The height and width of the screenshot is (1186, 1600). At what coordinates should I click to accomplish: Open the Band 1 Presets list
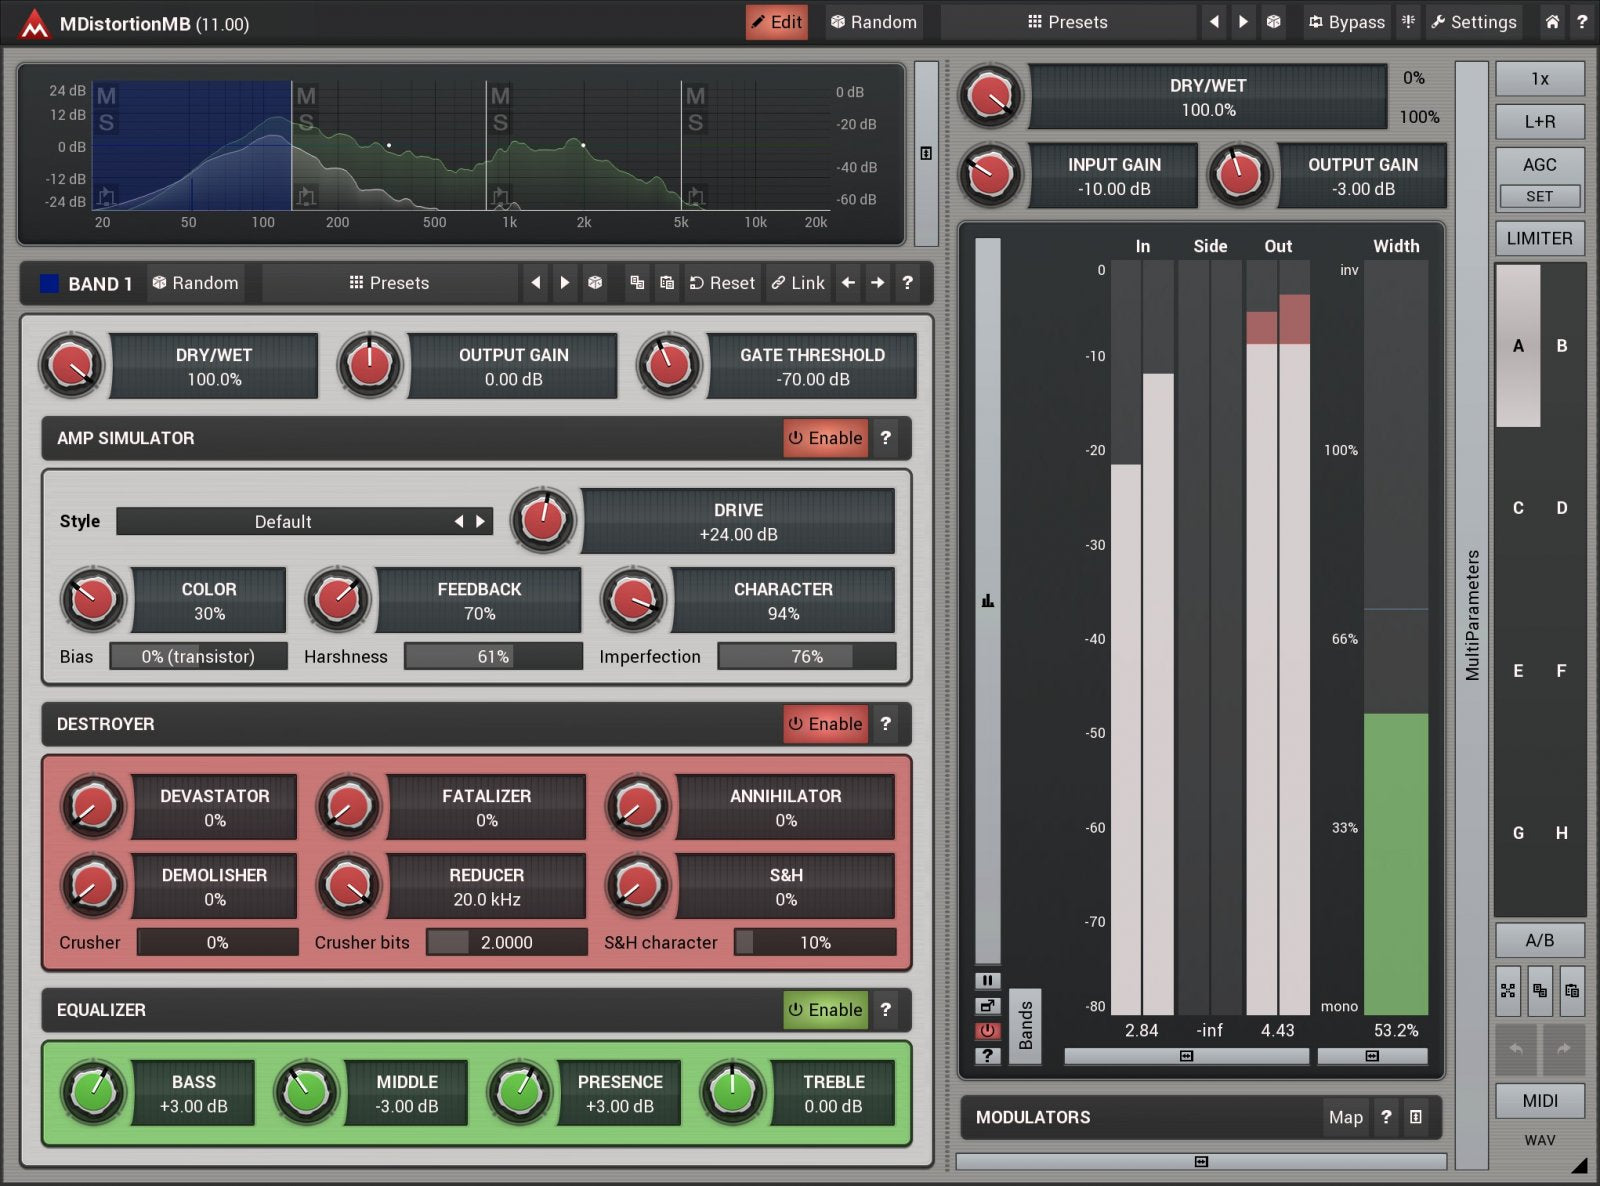(389, 283)
